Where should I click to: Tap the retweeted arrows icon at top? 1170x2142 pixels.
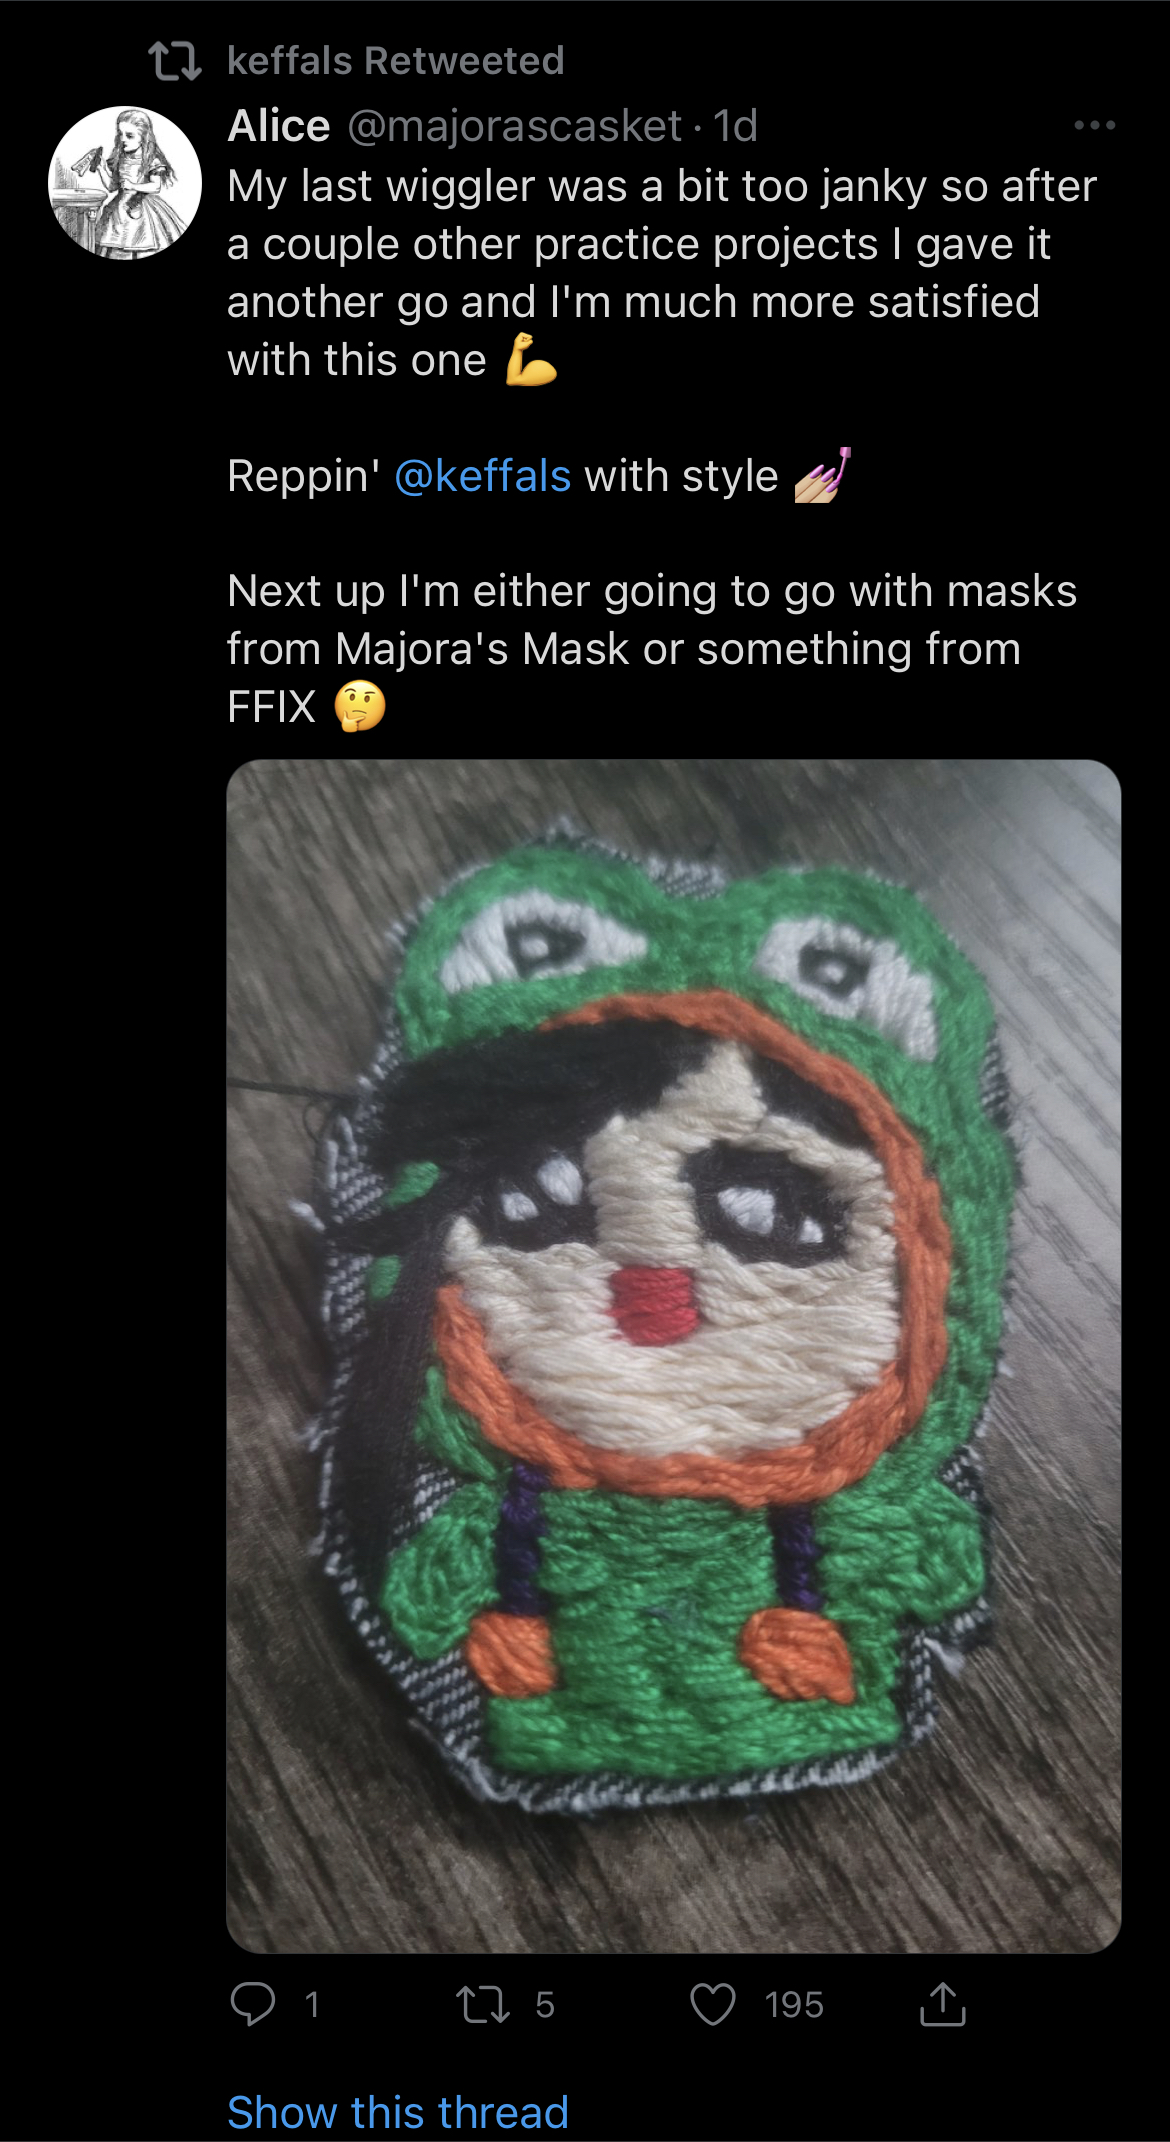coord(175,61)
